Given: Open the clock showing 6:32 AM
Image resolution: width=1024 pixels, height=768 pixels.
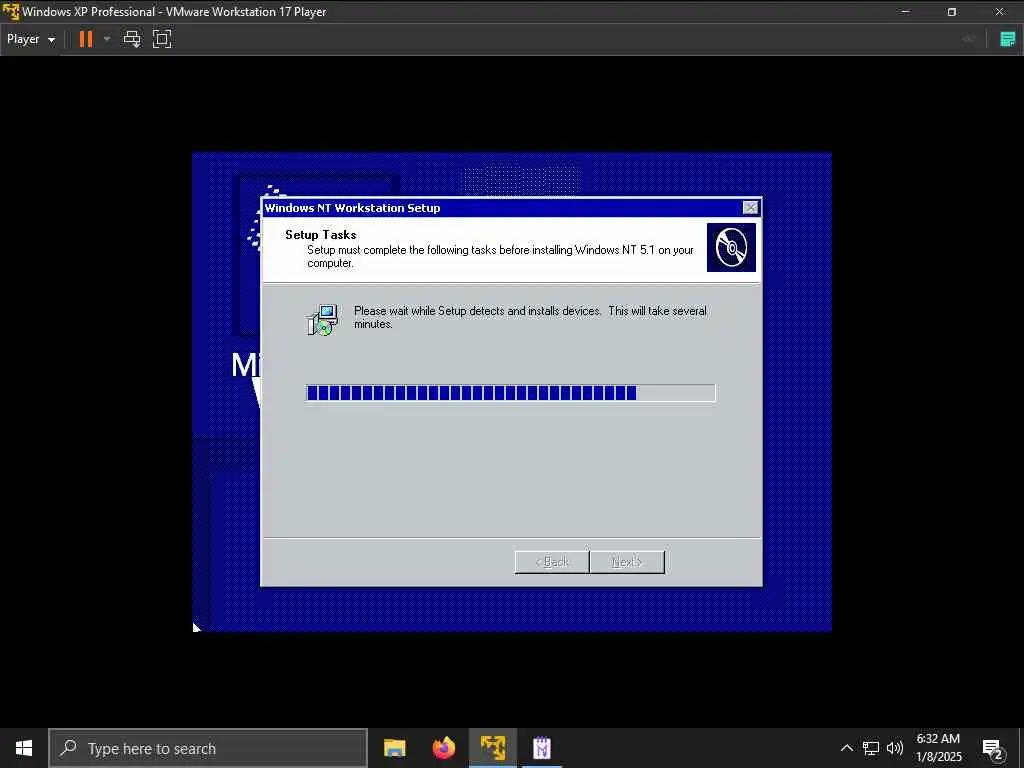Looking at the screenshot, I should (x=938, y=748).
